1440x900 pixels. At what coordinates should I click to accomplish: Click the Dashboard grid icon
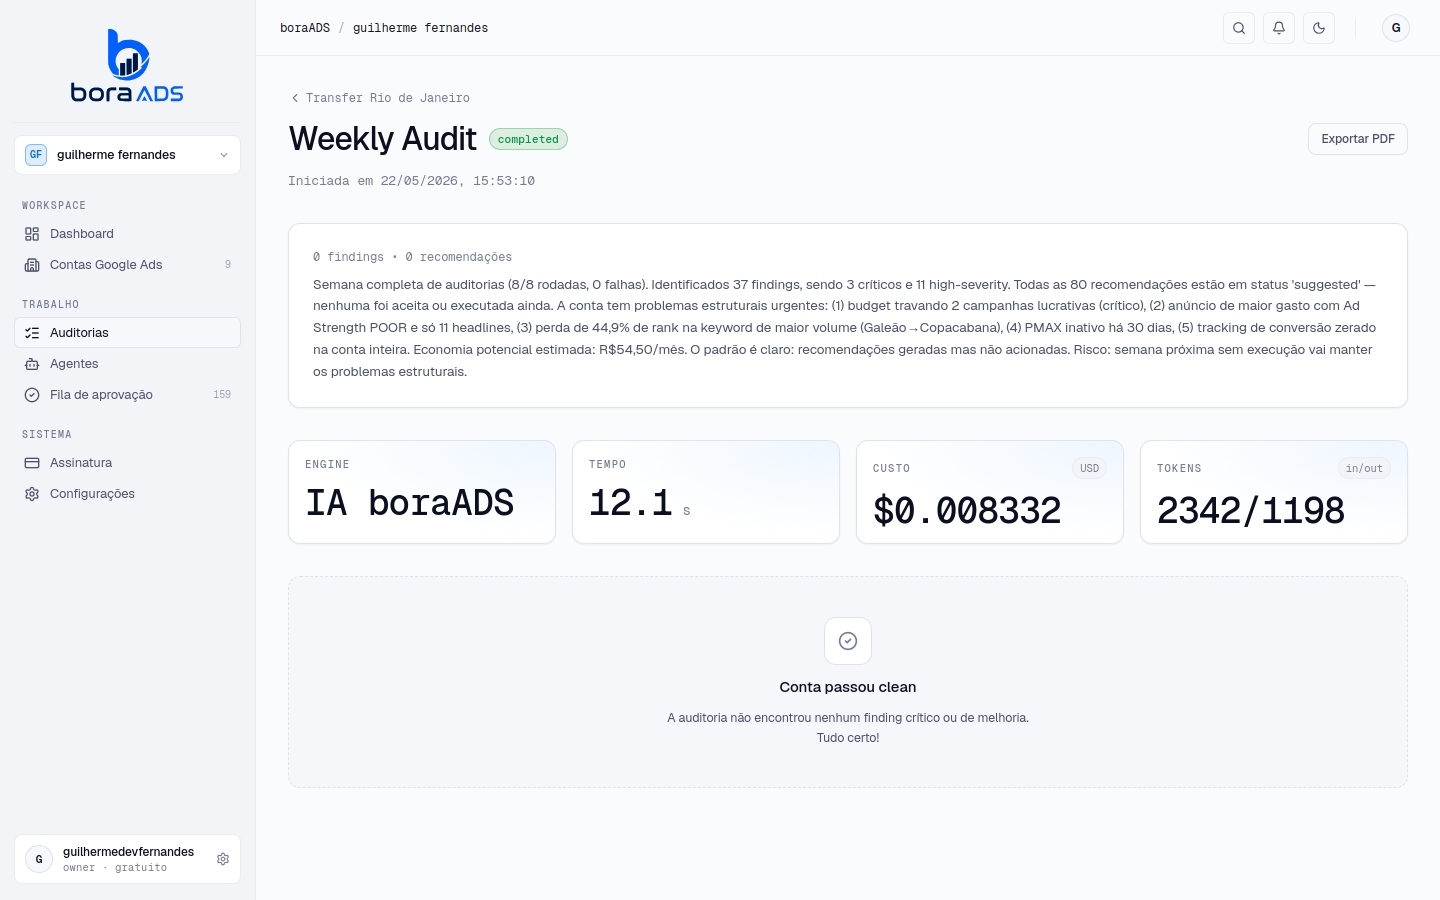[x=32, y=234]
